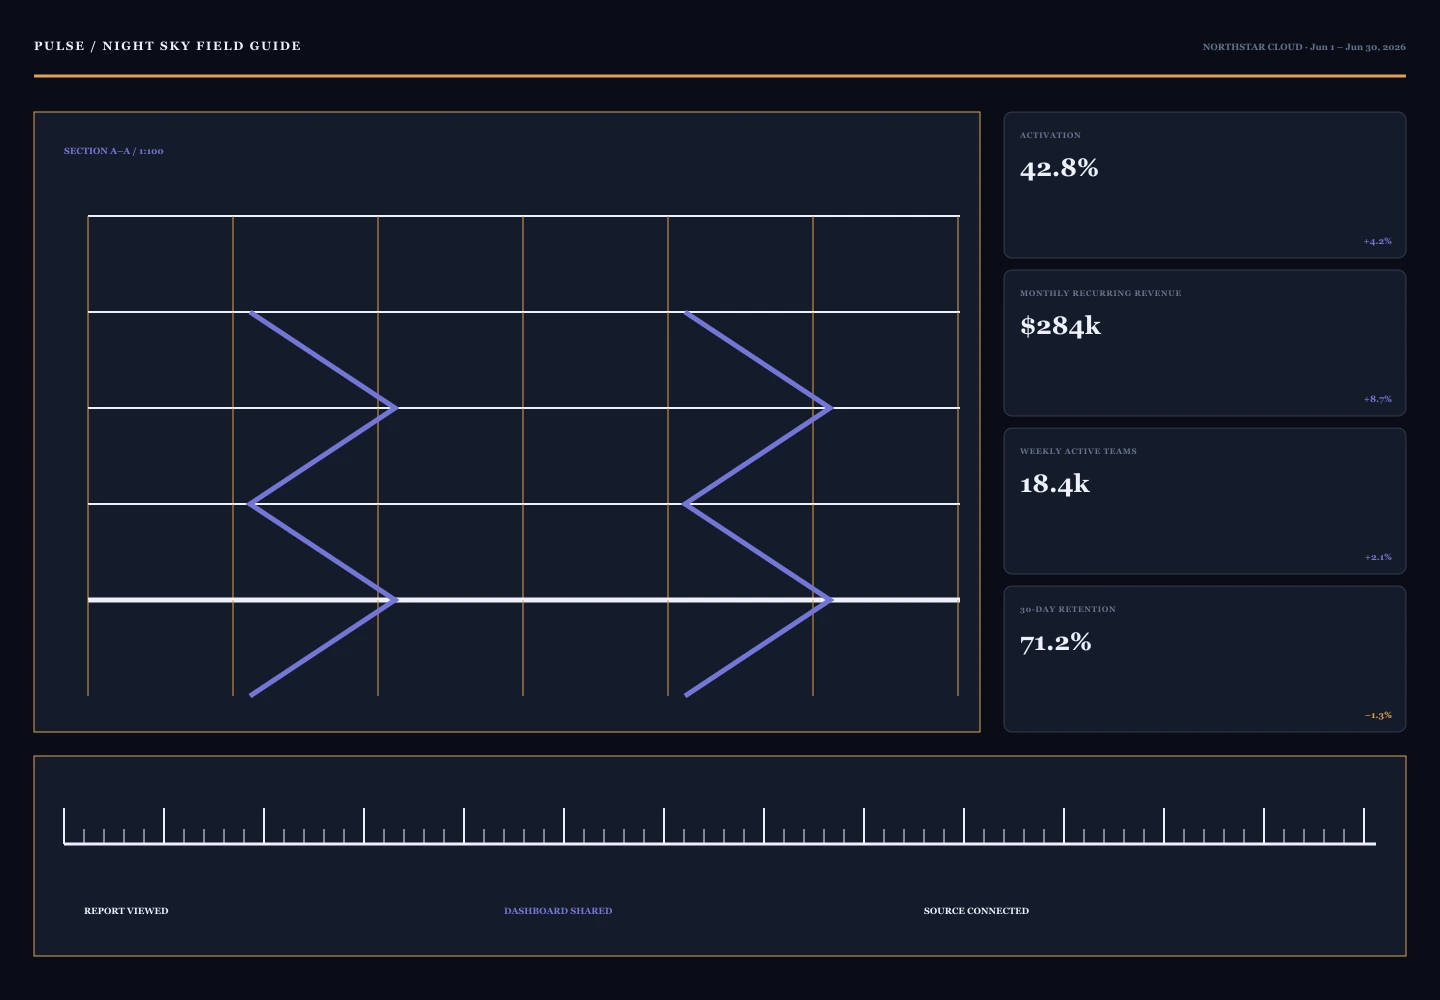Select the Weekly Active Teams card
The width and height of the screenshot is (1440, 1000).
coord(1205,501)
